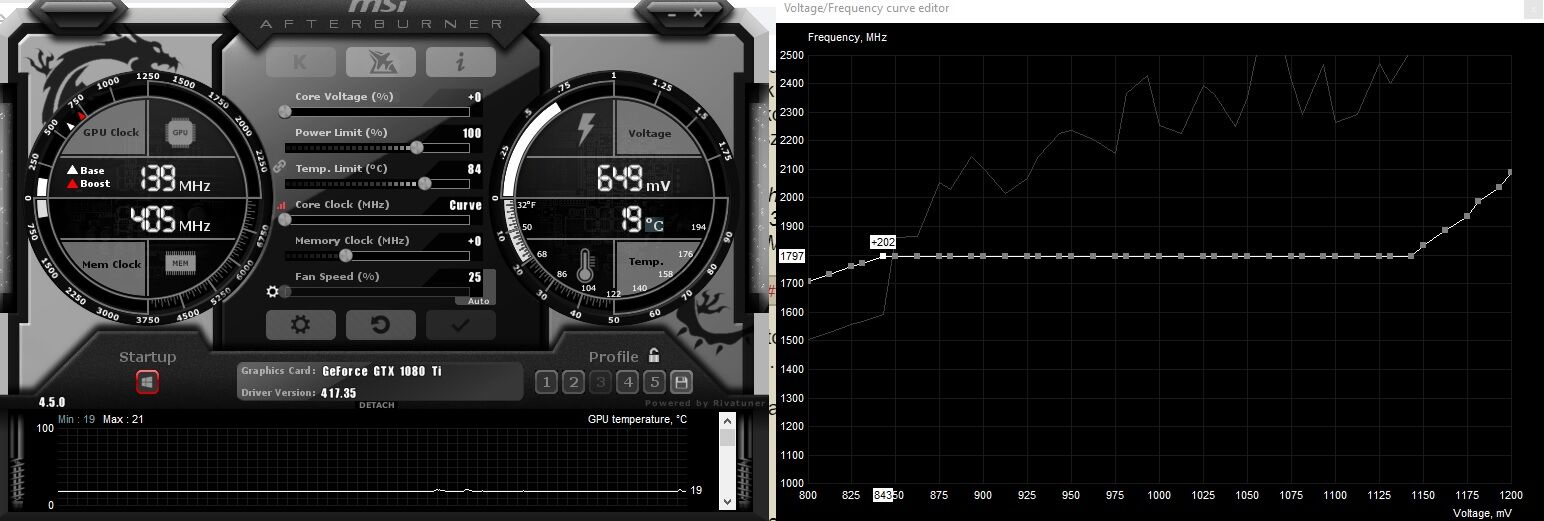This screenshot has width=1544, height=521.
Task: Open curve editor via Core Clock bars icon
Action: [281, 205]
